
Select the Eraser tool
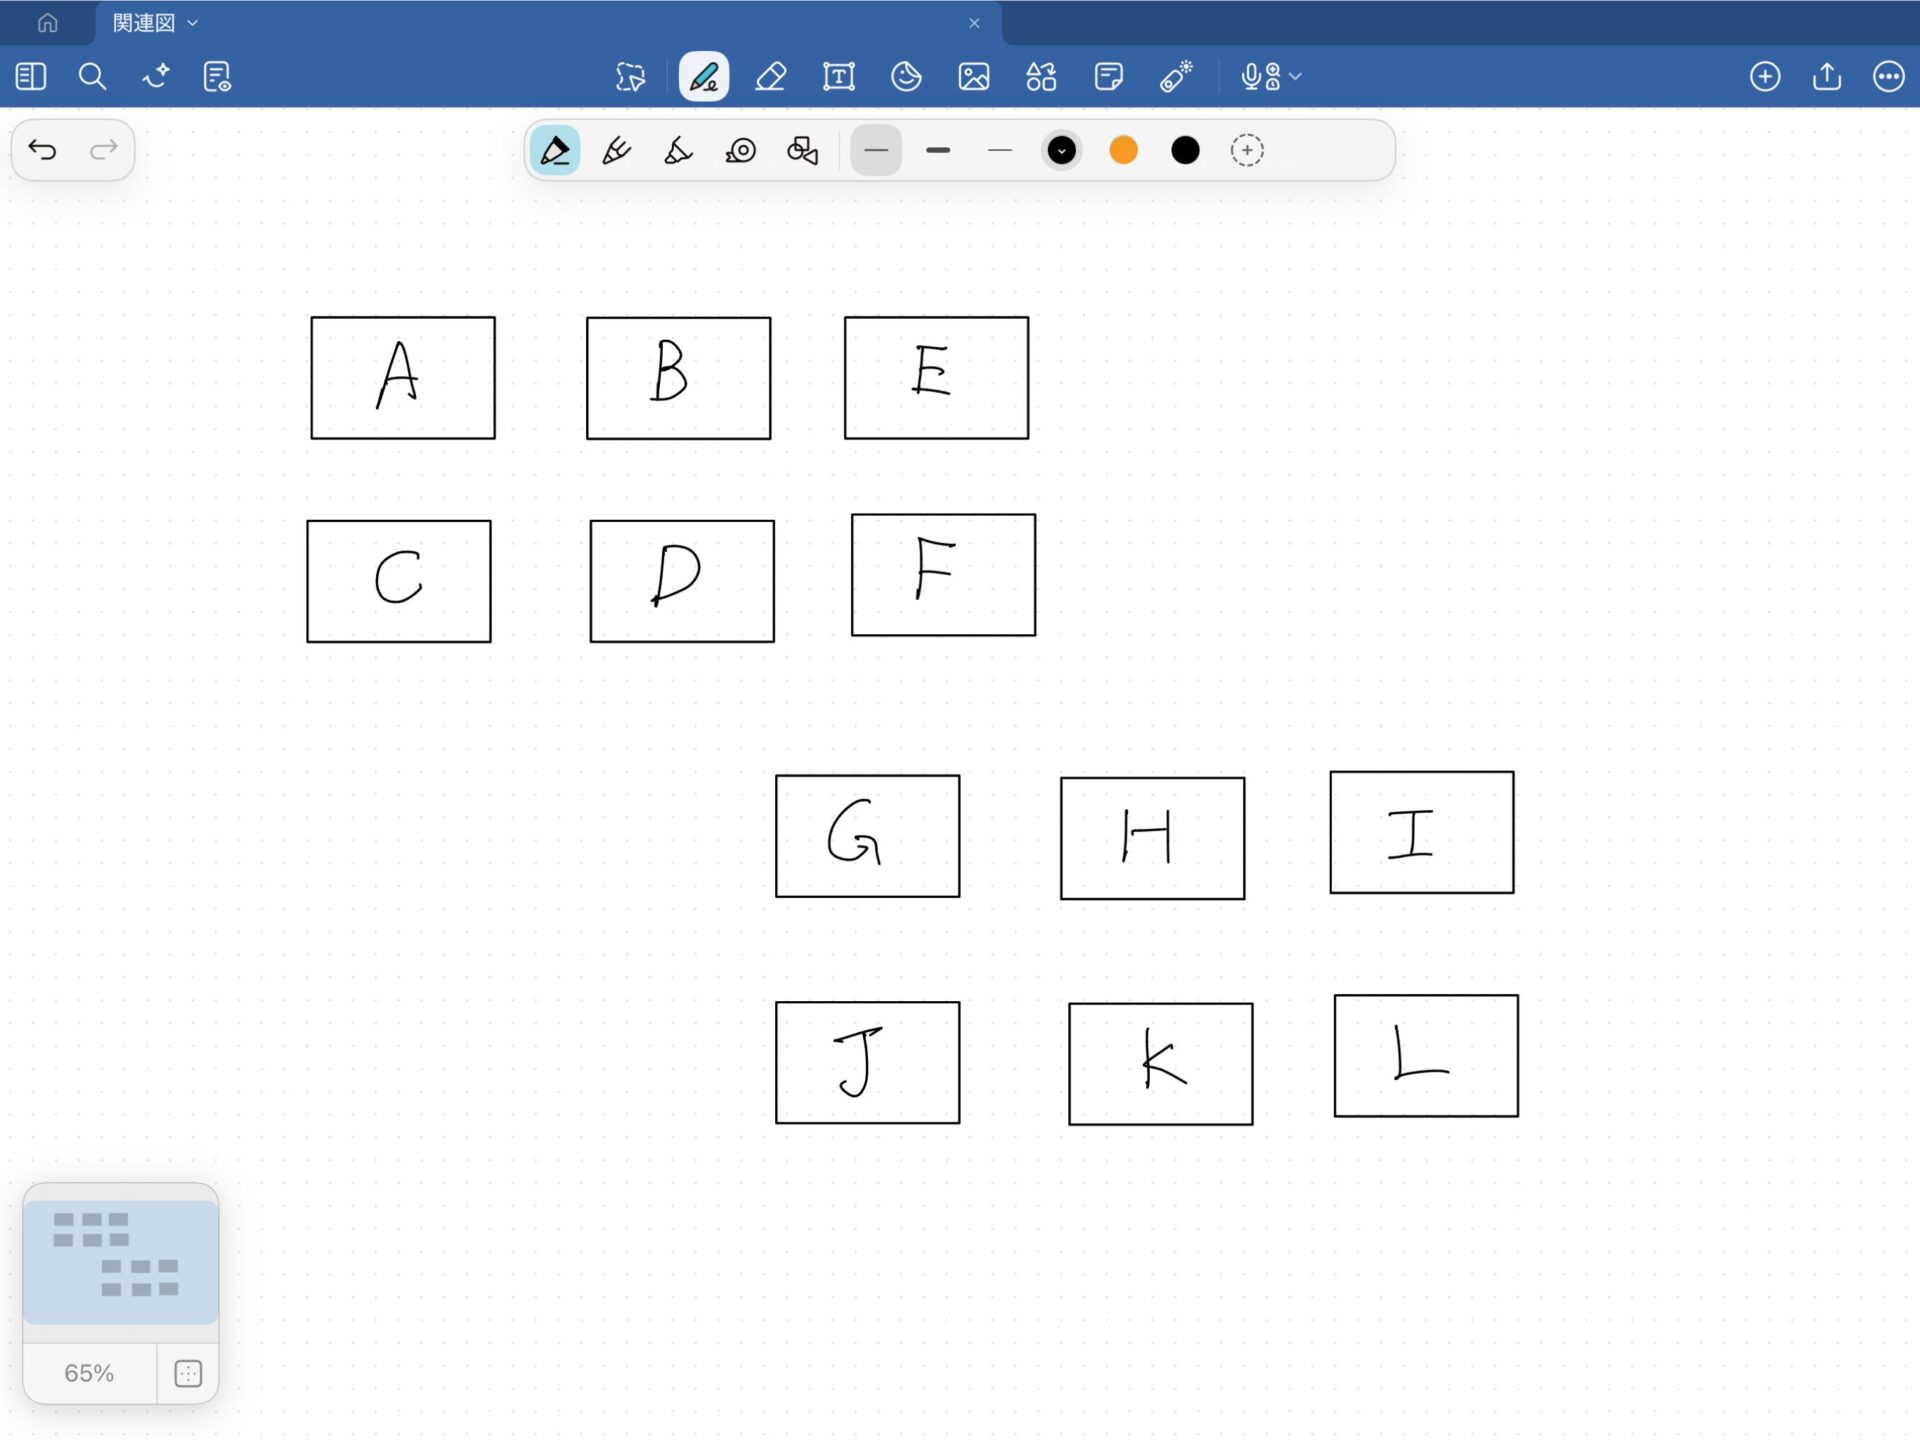(x=770, y=77)
